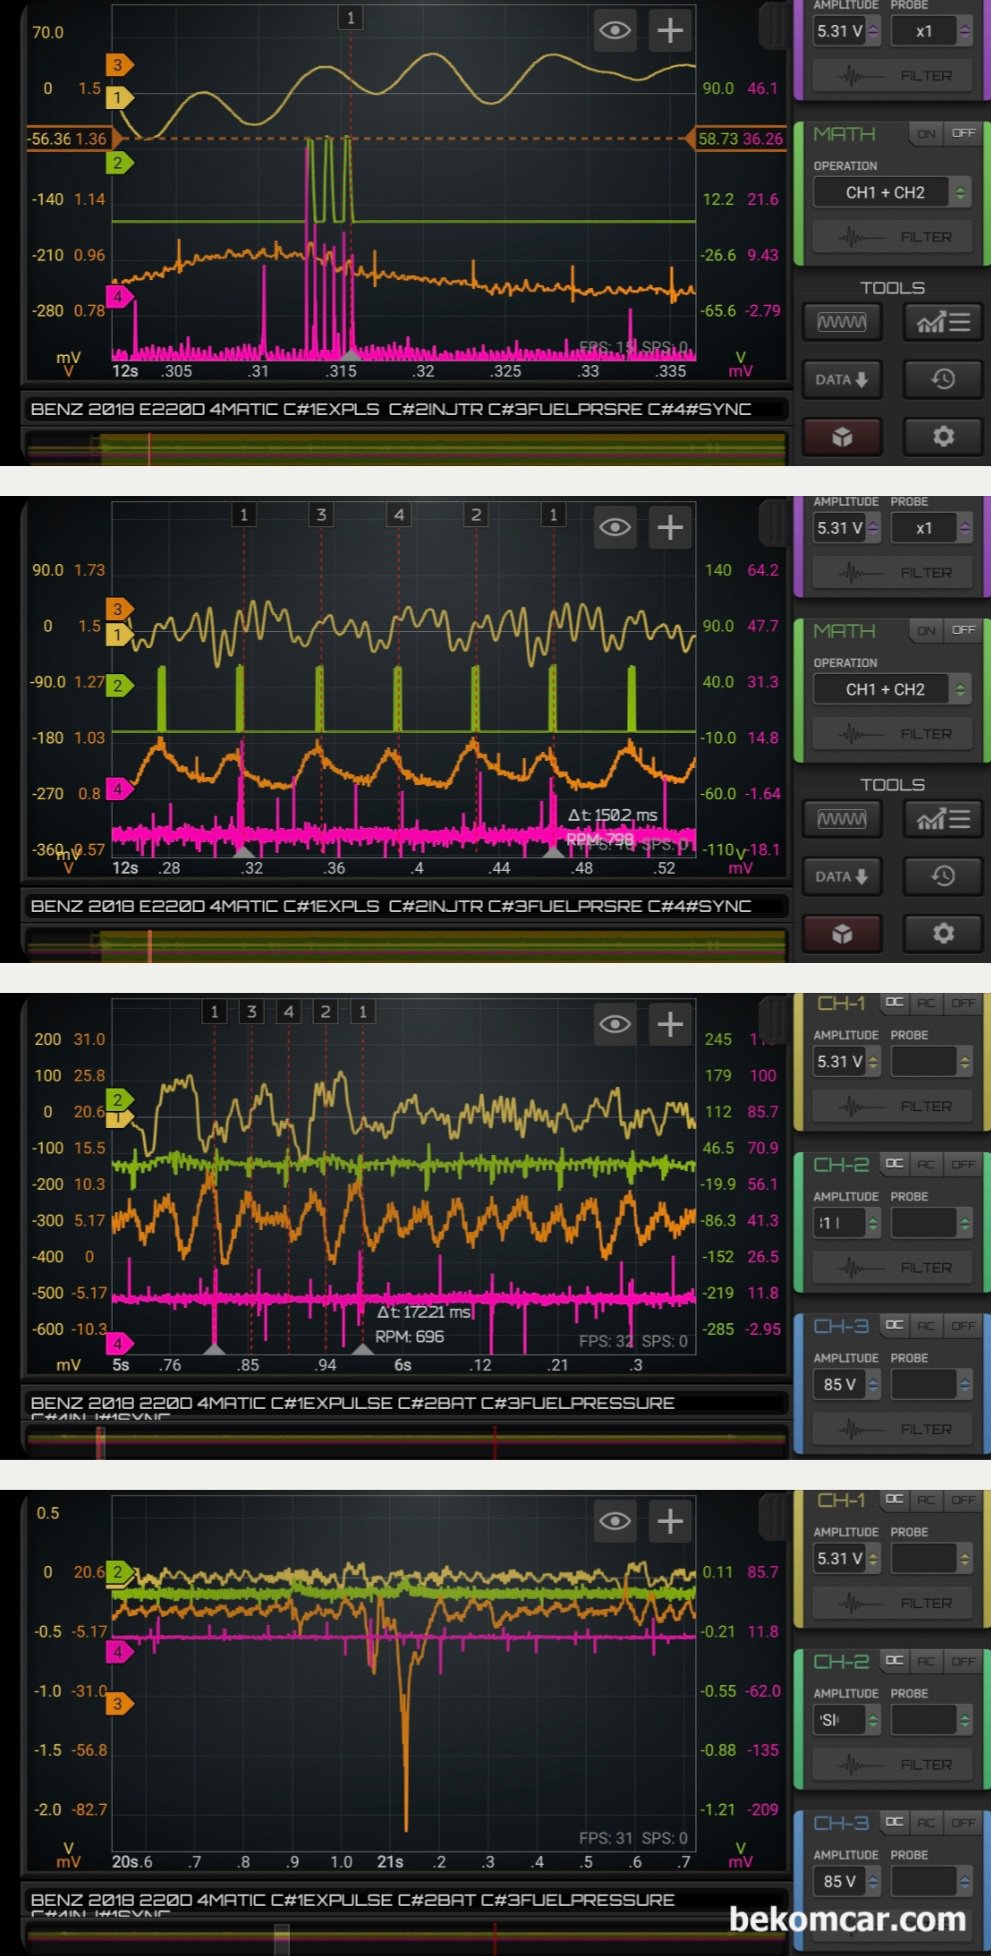Select cylinder marker 3 atop the second capture graph
Viewport: 991px width, 1956px height.
321,514
